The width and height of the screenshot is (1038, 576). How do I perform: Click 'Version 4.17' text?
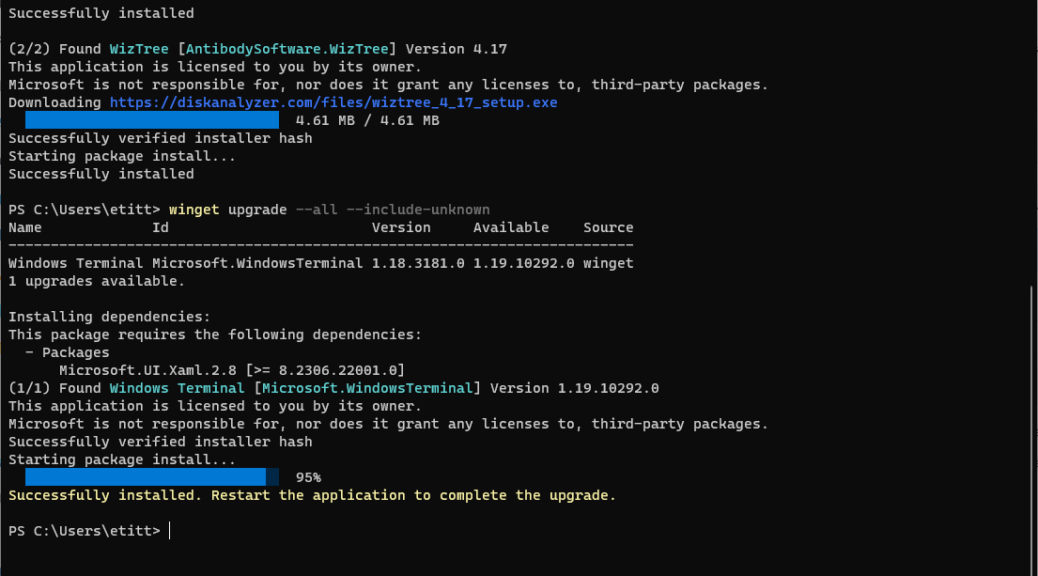coord(456,49)
